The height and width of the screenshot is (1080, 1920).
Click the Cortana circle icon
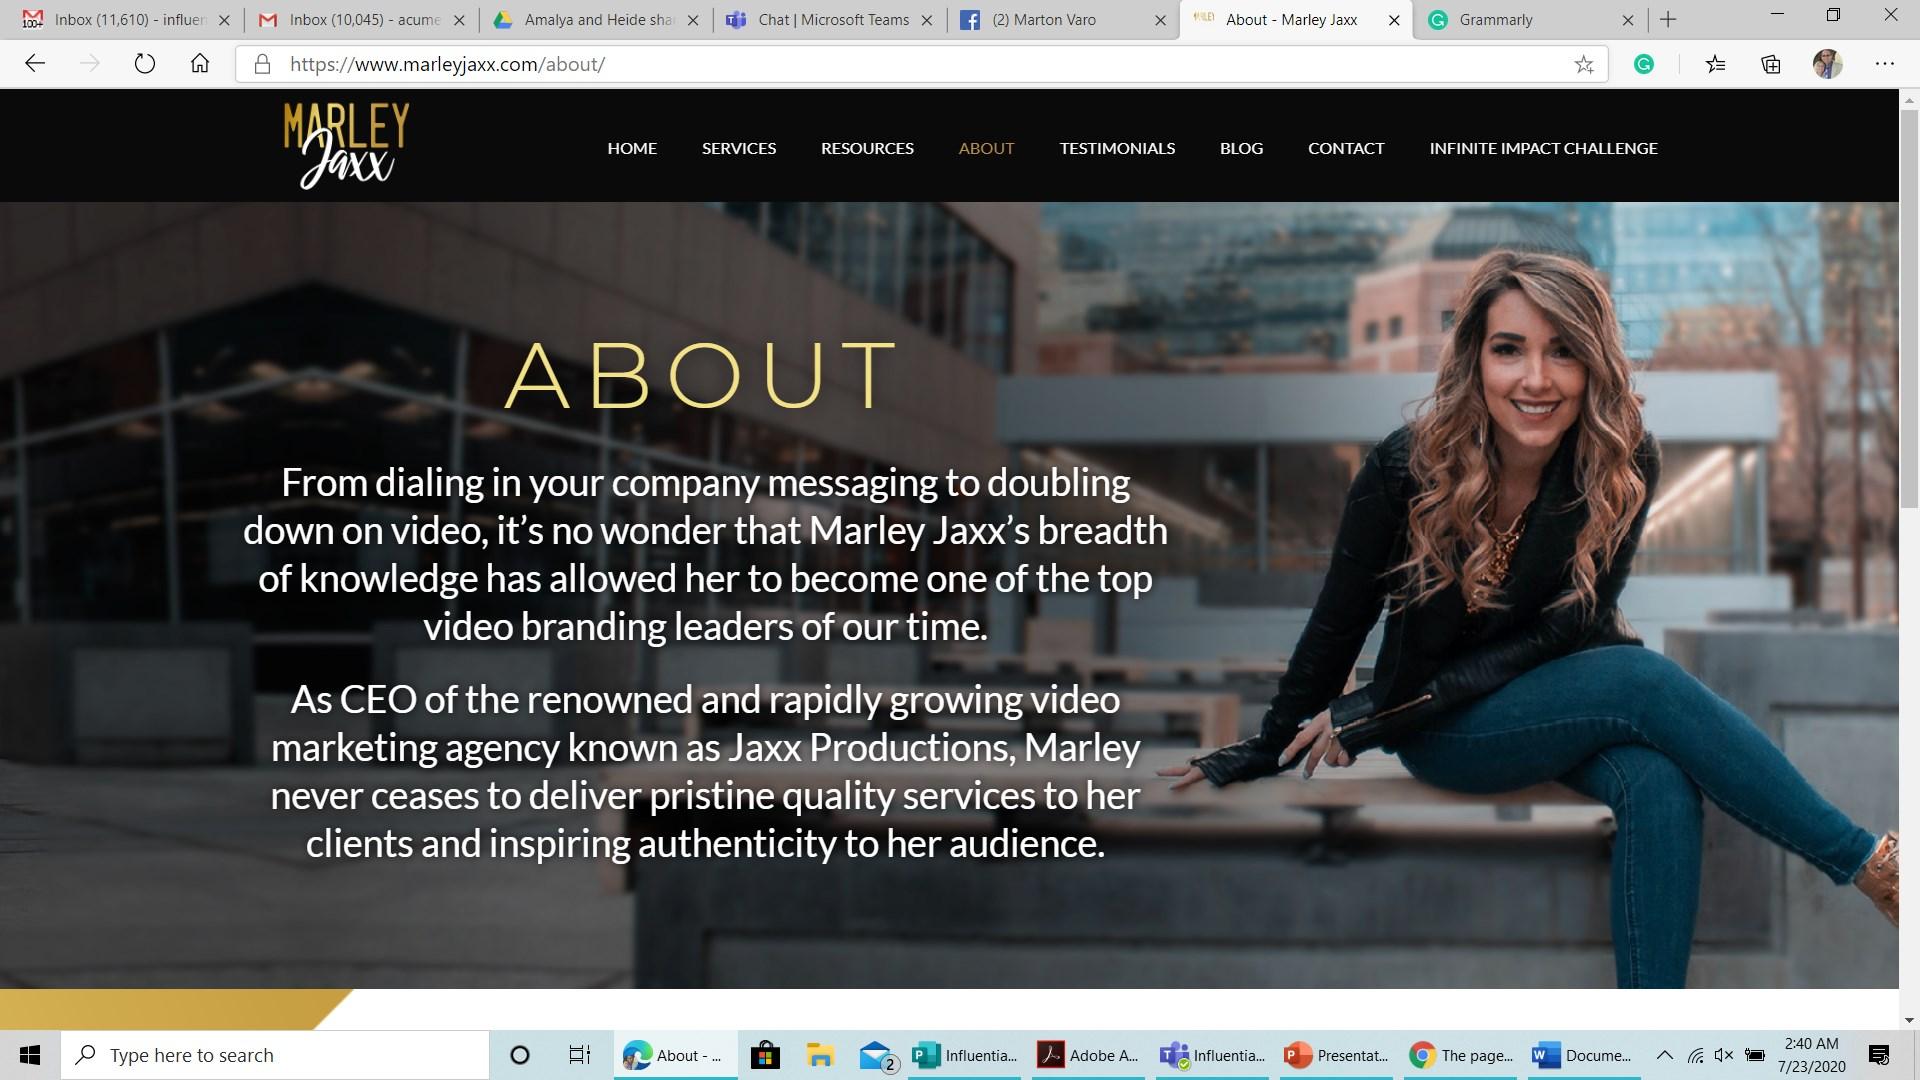520,1055
